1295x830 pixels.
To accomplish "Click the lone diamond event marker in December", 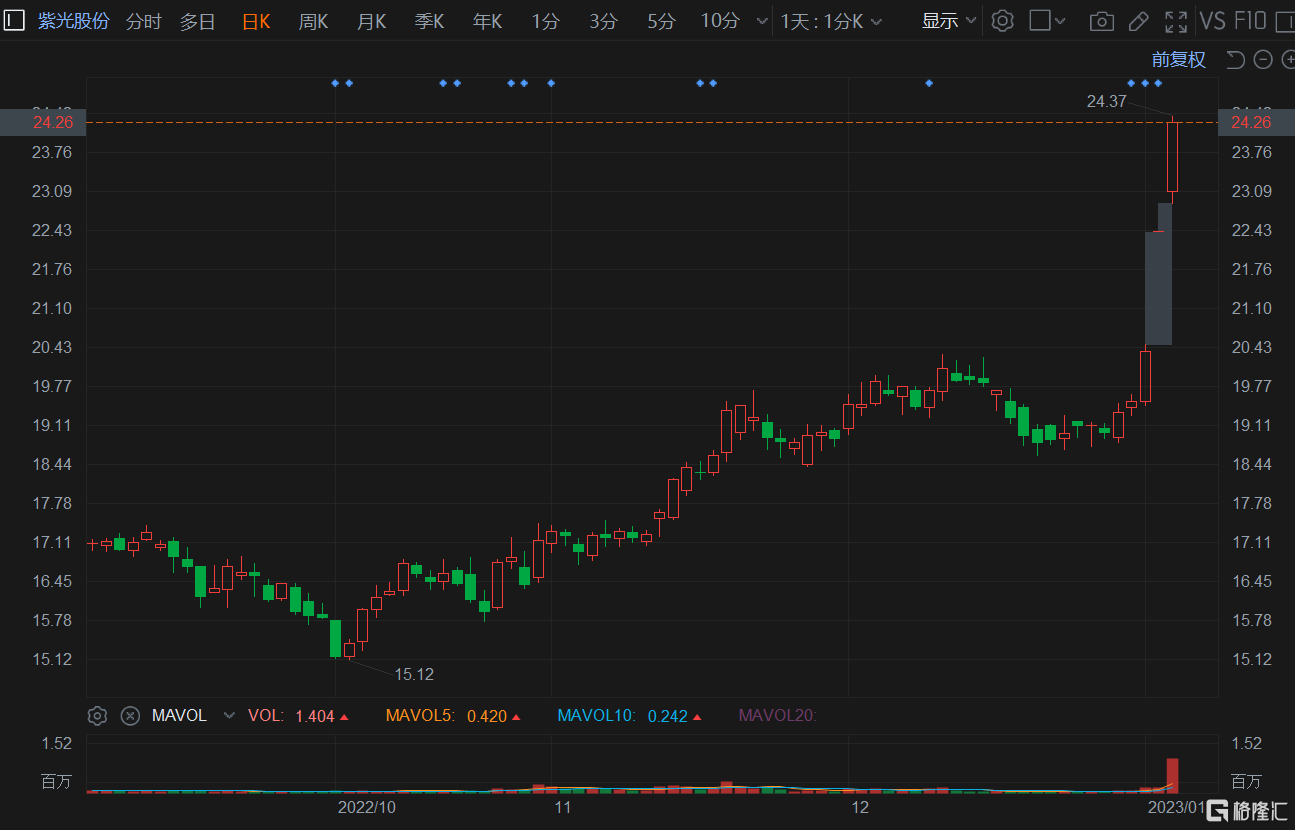I will tap(929, 83).
